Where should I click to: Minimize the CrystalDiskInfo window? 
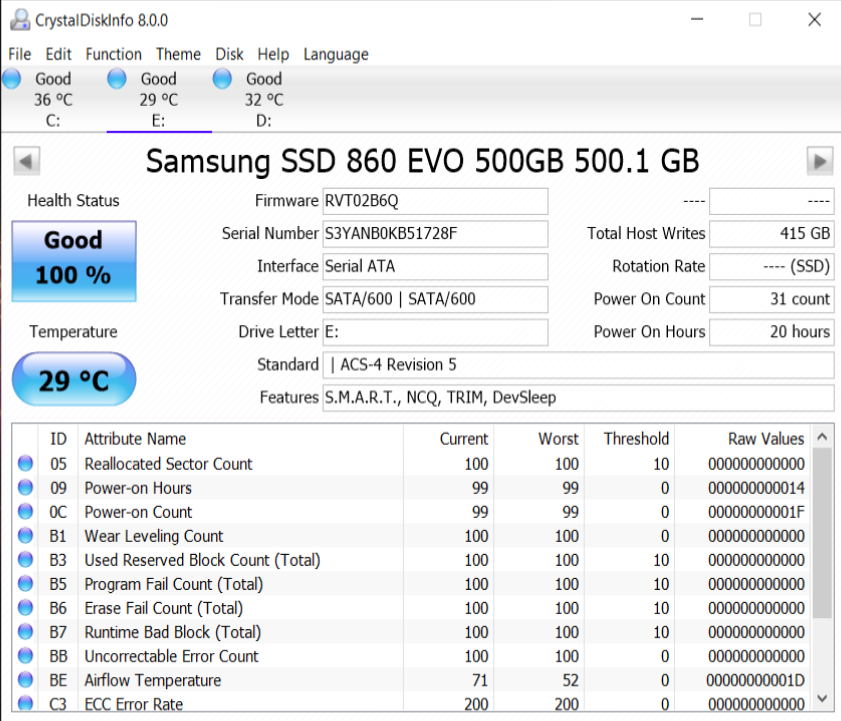pos(697,20)
